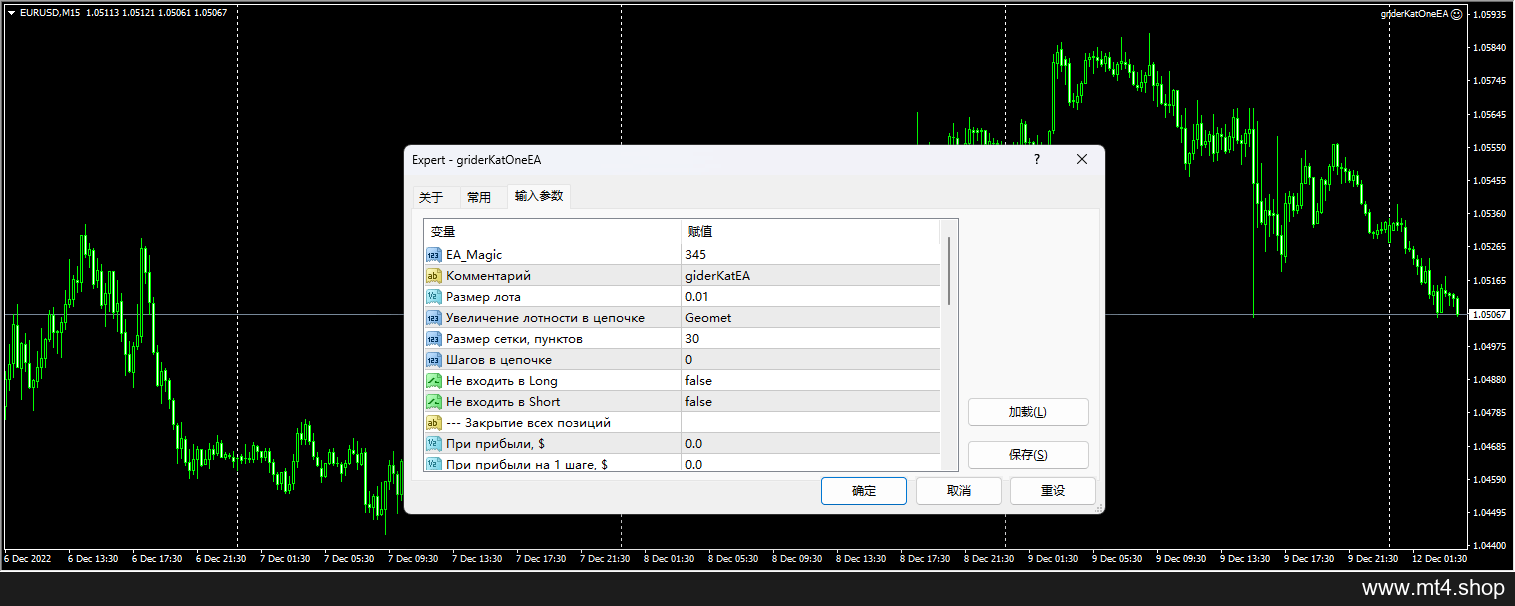Click the current price label 1.05067

click(1489, 314)
